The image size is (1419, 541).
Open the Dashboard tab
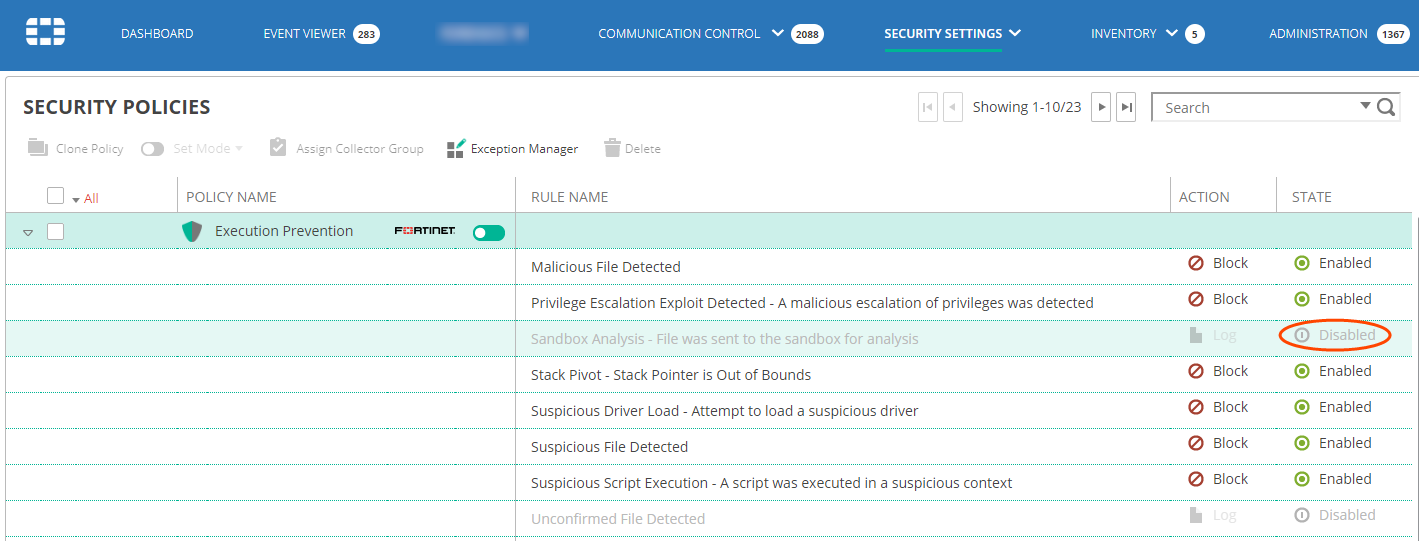click(x=157, y=33)
